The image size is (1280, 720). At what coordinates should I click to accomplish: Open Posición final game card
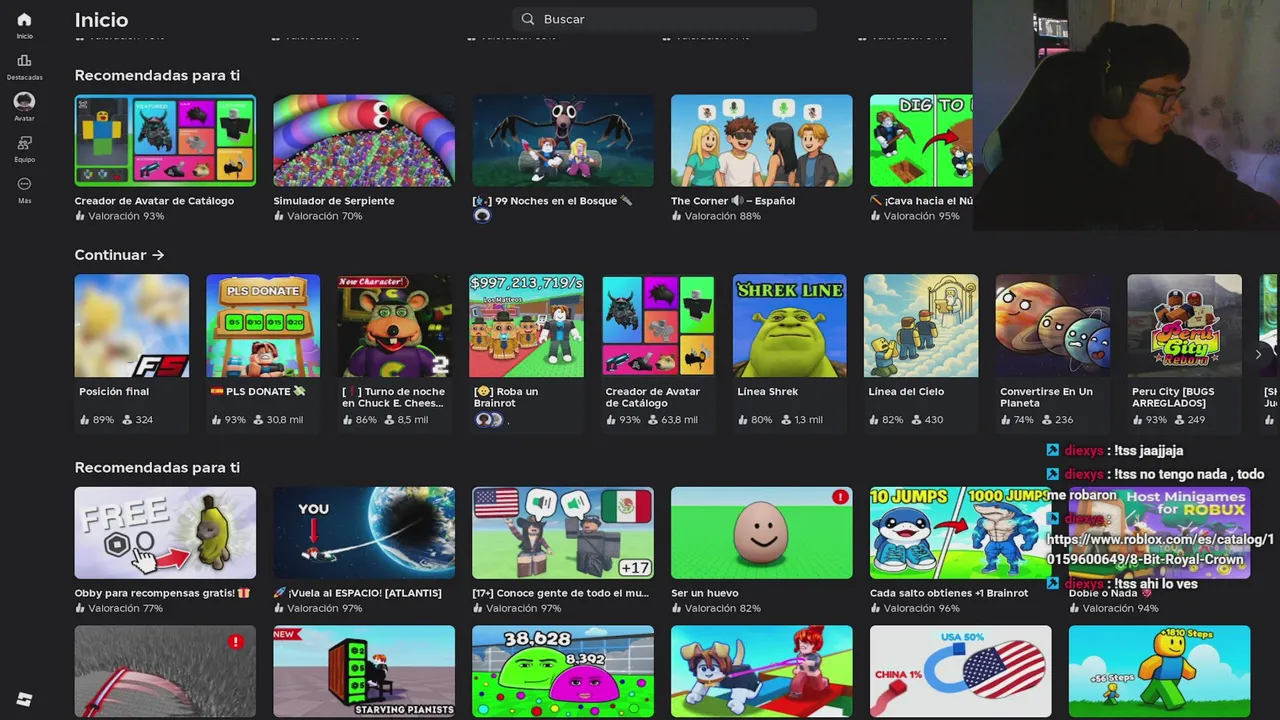pyautogui.click(x=131, y=352)
